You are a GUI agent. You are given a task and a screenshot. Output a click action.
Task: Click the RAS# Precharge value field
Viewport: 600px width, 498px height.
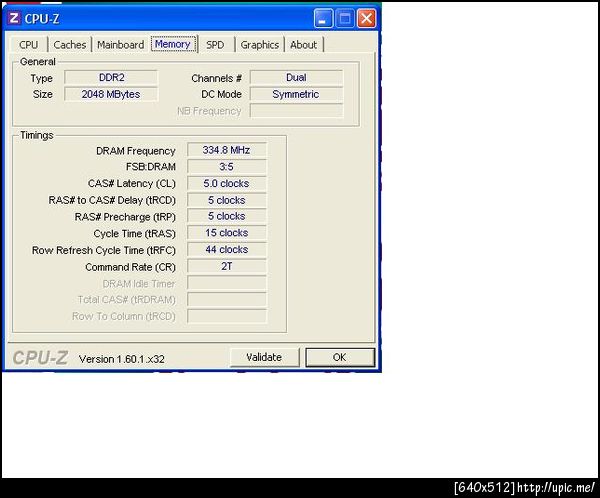point(227,216)
